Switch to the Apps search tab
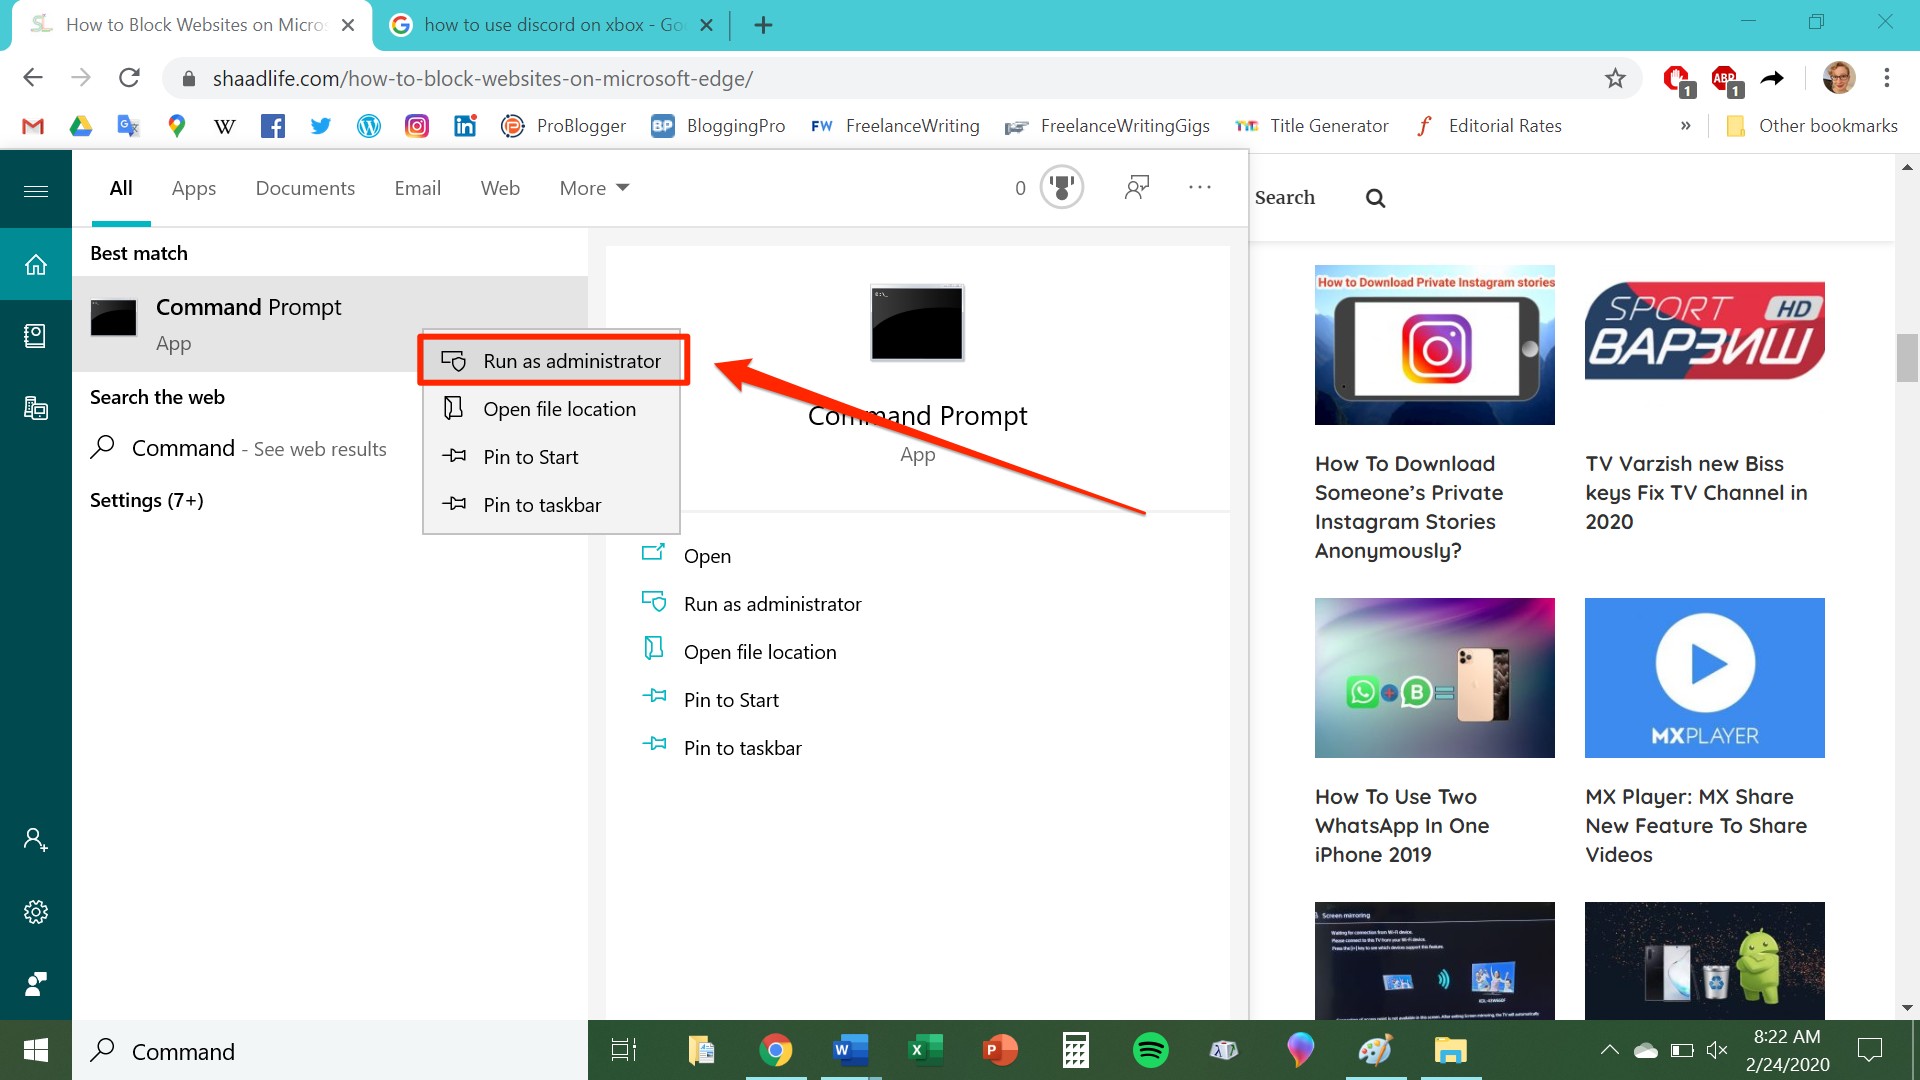This screenshot has width=1920, height=1080. click(x=194, y=187)
